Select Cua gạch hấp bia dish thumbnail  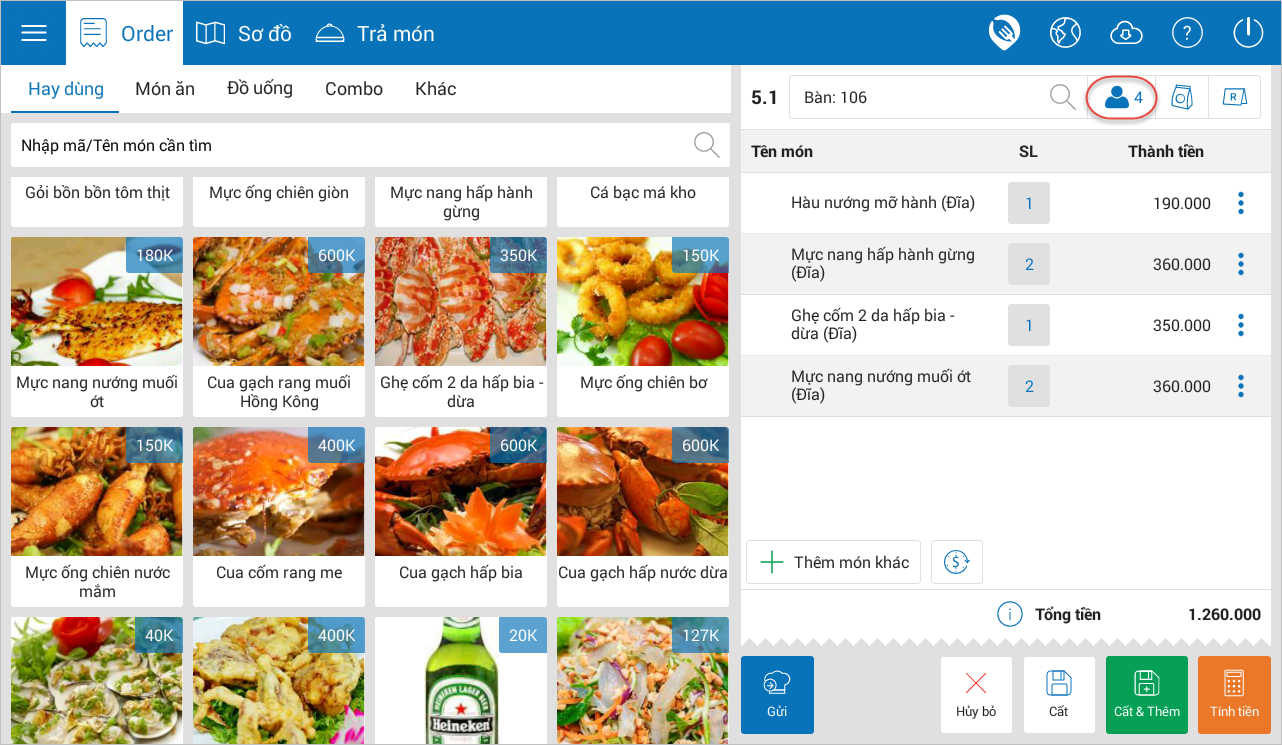click(460, 492)
